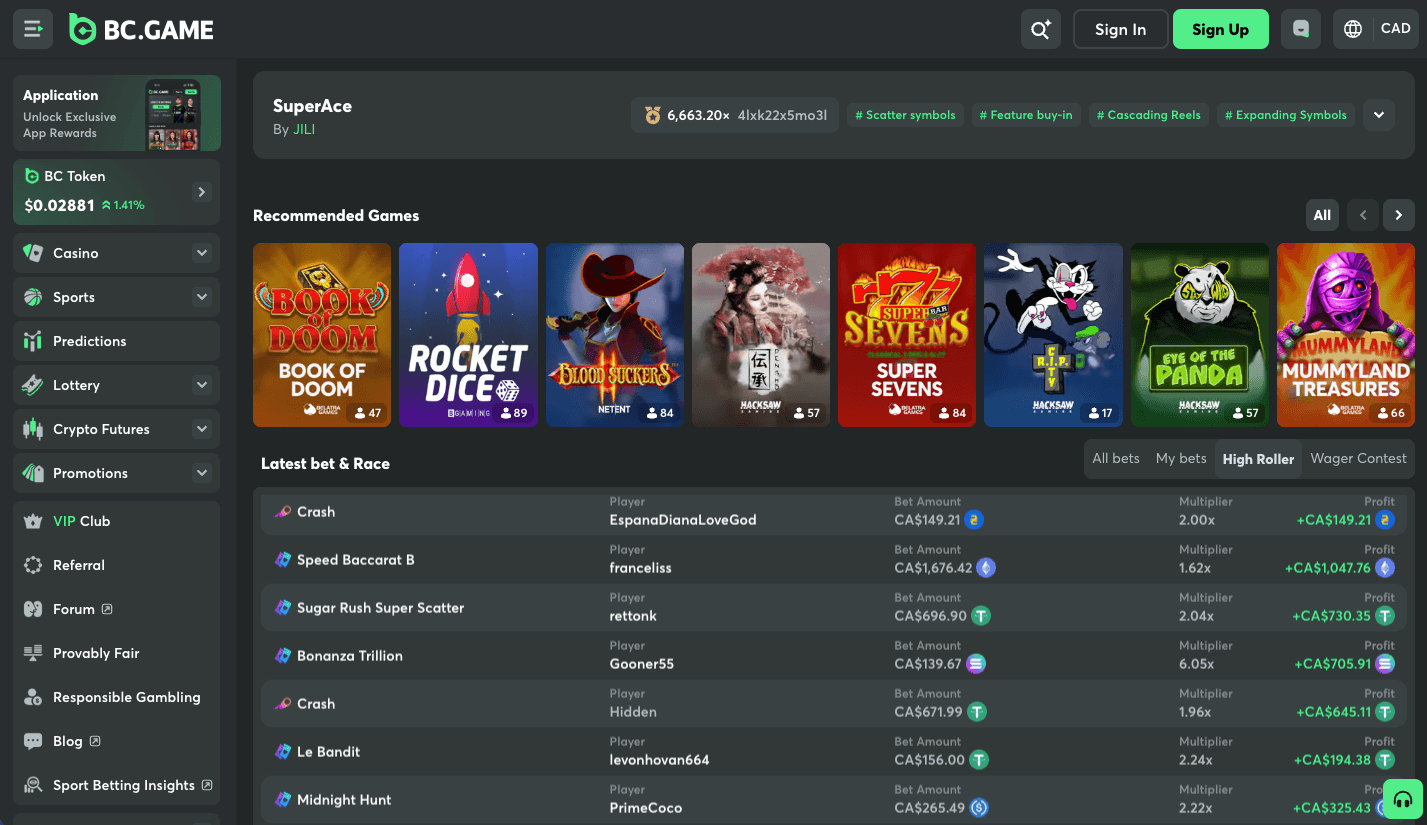The width and height of the screenshot is (1427, 825).
Task: Click the Le Bandit game name
Action: (328, 752)
